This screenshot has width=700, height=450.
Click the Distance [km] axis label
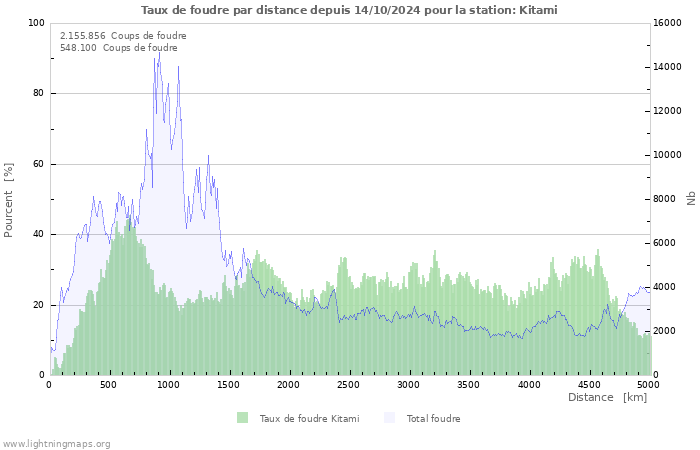[x=607, y=397]
